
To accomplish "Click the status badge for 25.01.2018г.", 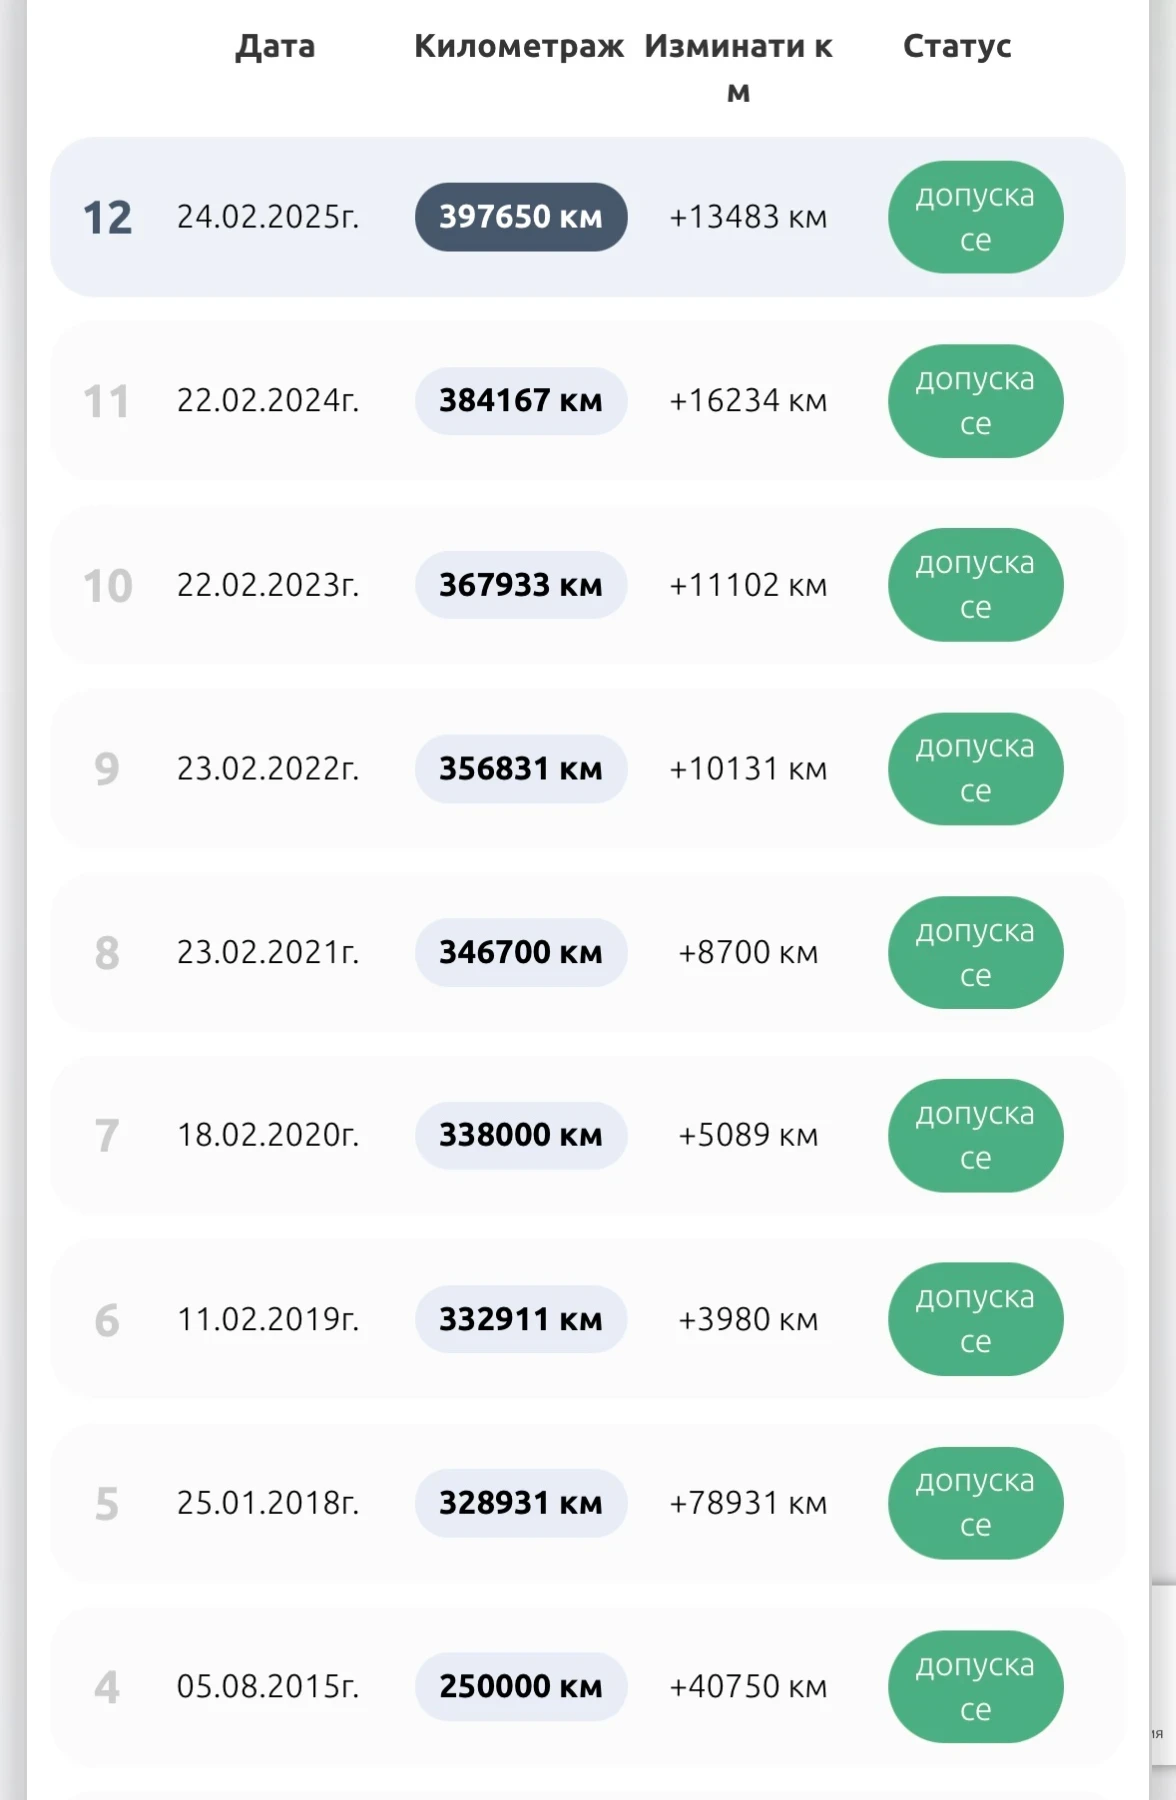I will click(975, 1503).
